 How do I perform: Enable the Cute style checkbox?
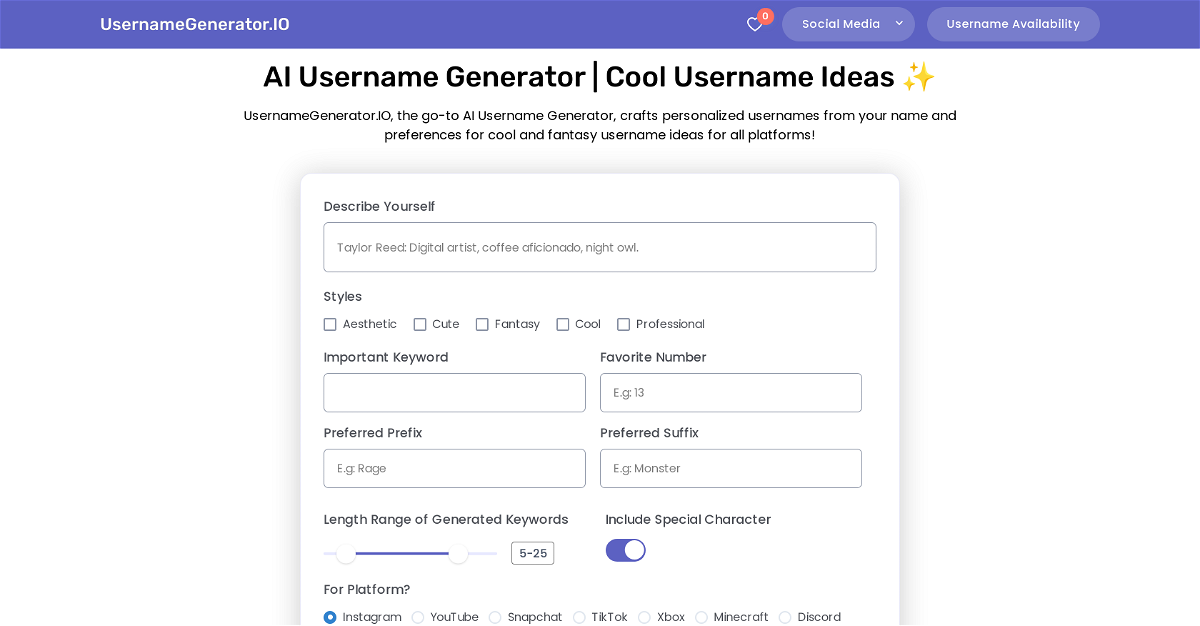point(420,324)
